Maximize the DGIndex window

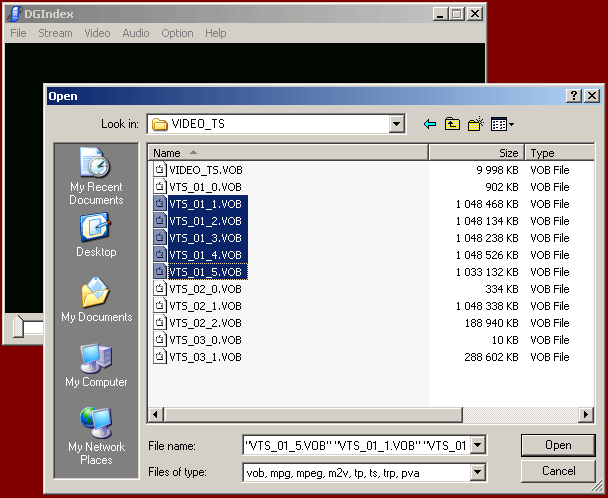click(457, 14)
